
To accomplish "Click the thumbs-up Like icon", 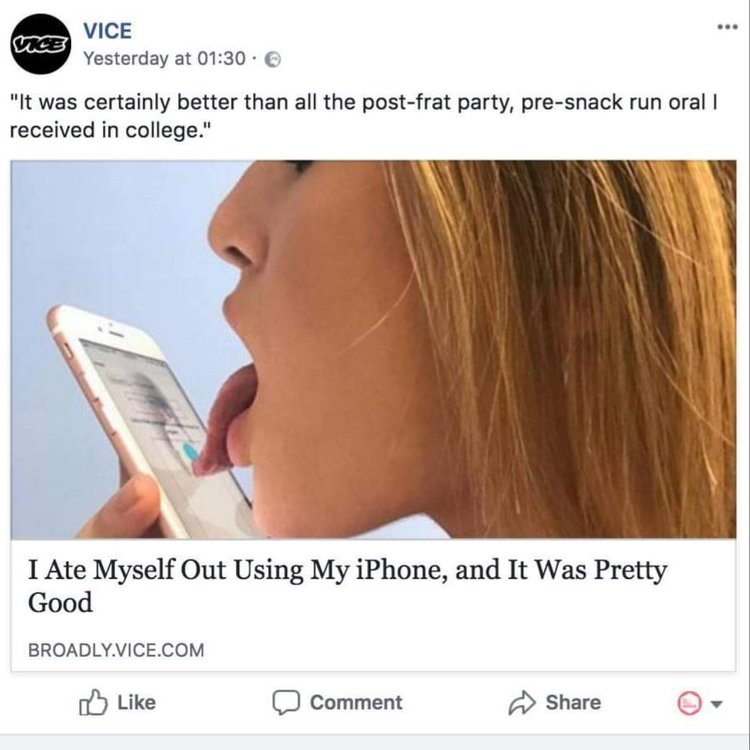I will (x=92, y=703).
